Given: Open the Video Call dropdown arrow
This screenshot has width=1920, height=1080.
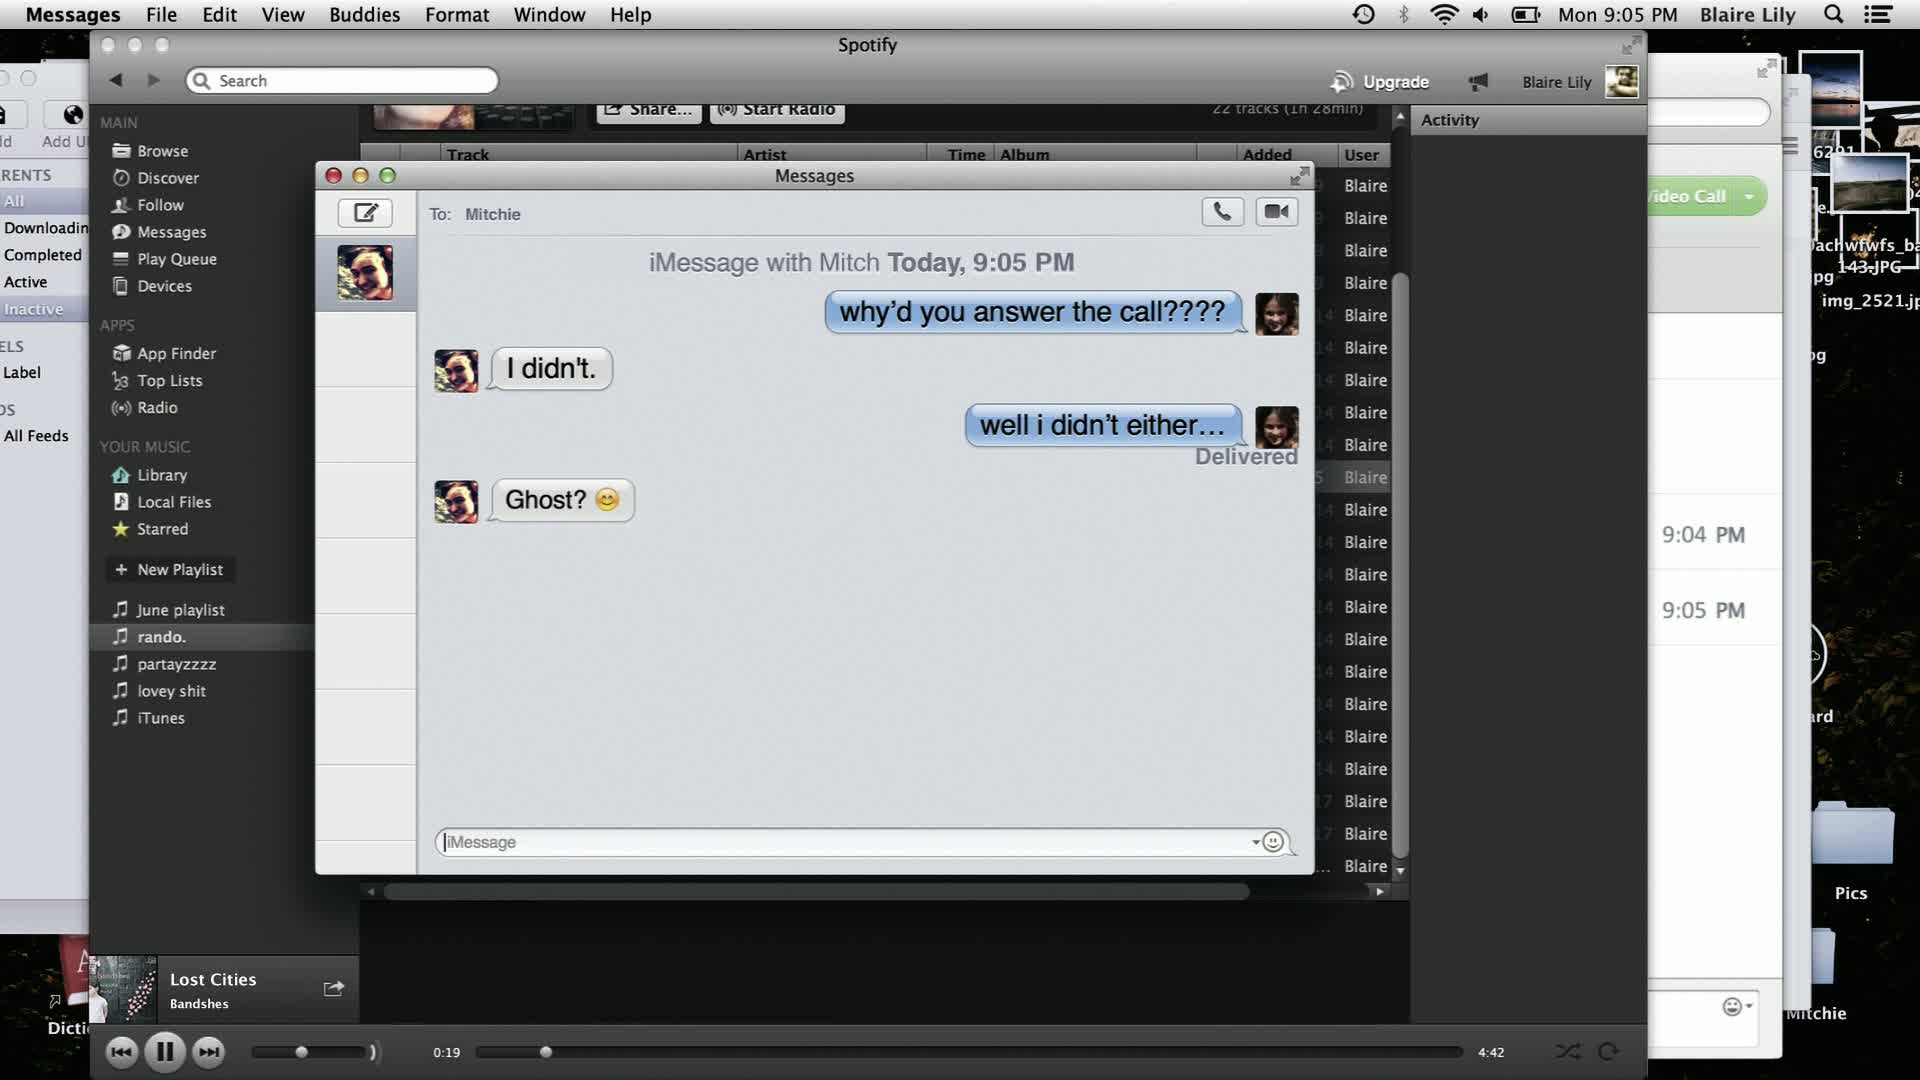Looking at the screenshot, I should (x=1749, y=197).
